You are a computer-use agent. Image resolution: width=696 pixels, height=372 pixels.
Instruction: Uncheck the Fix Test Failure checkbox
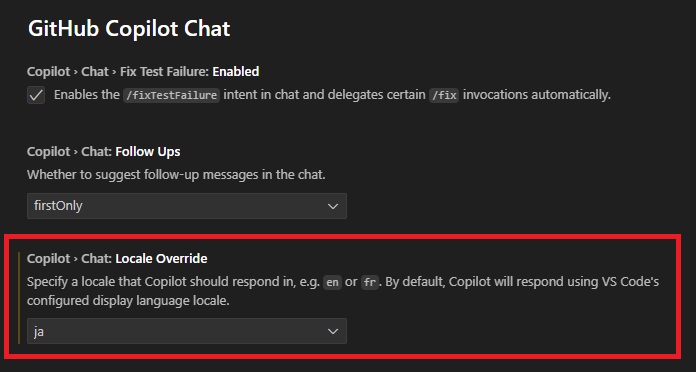(x=36, y=95)
